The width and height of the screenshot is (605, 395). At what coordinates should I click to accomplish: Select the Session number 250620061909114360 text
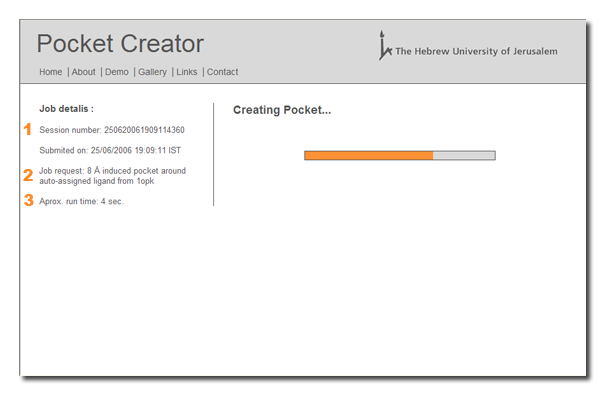[x=112, y=130]
